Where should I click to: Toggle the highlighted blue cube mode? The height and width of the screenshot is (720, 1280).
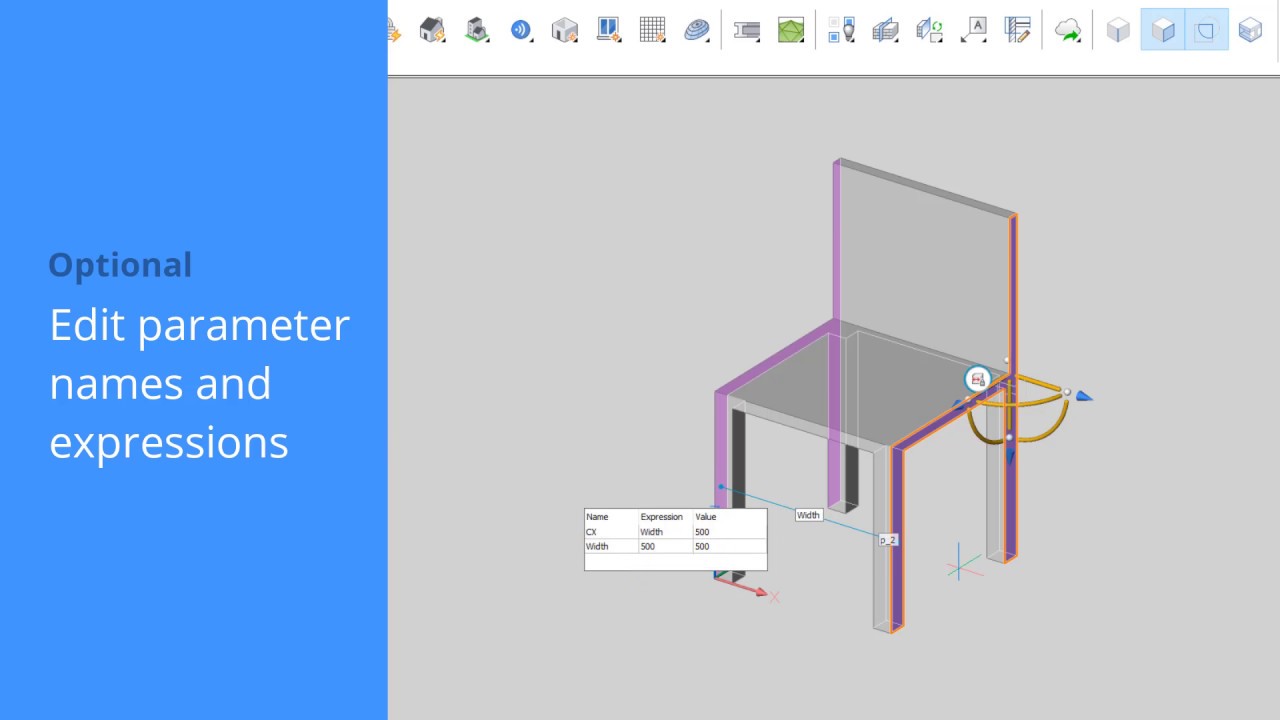click(x=1163, y=30)
